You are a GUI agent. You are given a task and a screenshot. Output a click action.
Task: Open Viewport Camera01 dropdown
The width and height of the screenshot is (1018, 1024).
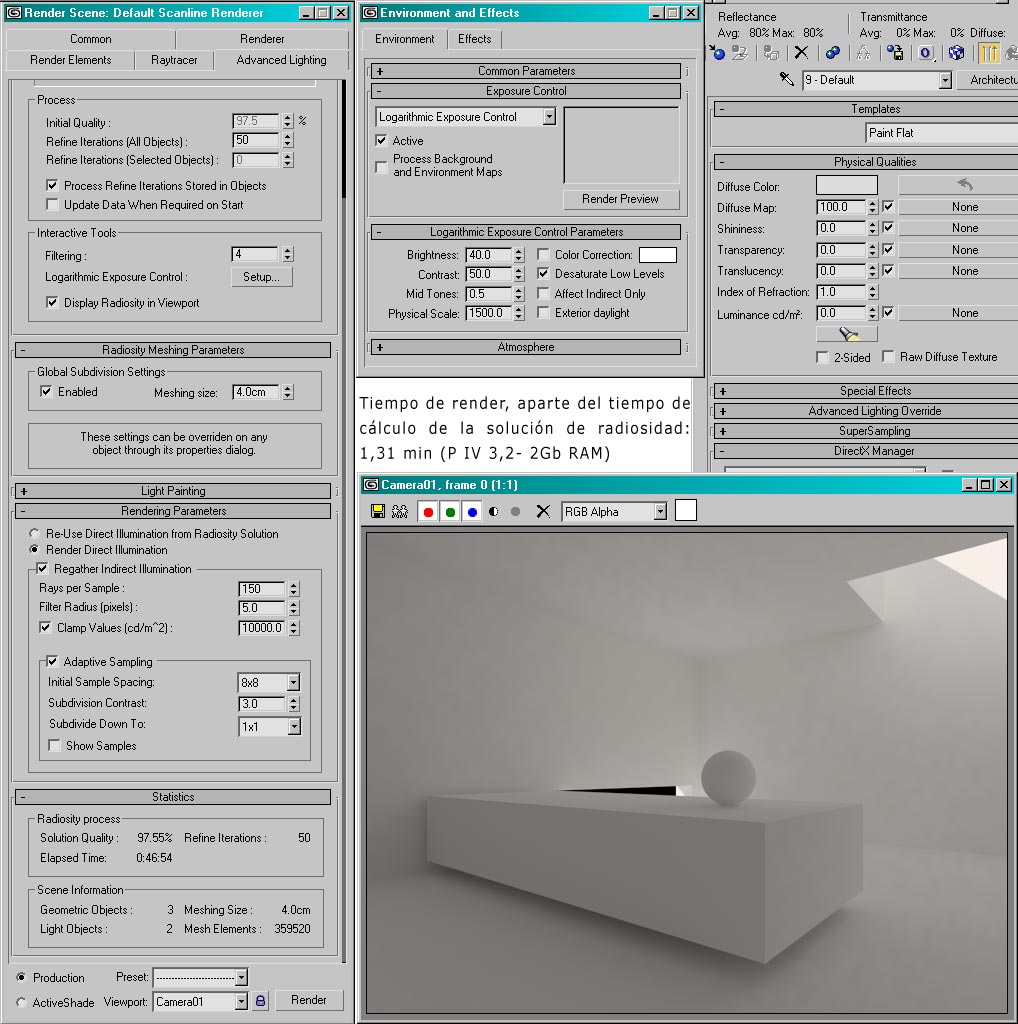pyautogui.click(x=242, y=1001)
